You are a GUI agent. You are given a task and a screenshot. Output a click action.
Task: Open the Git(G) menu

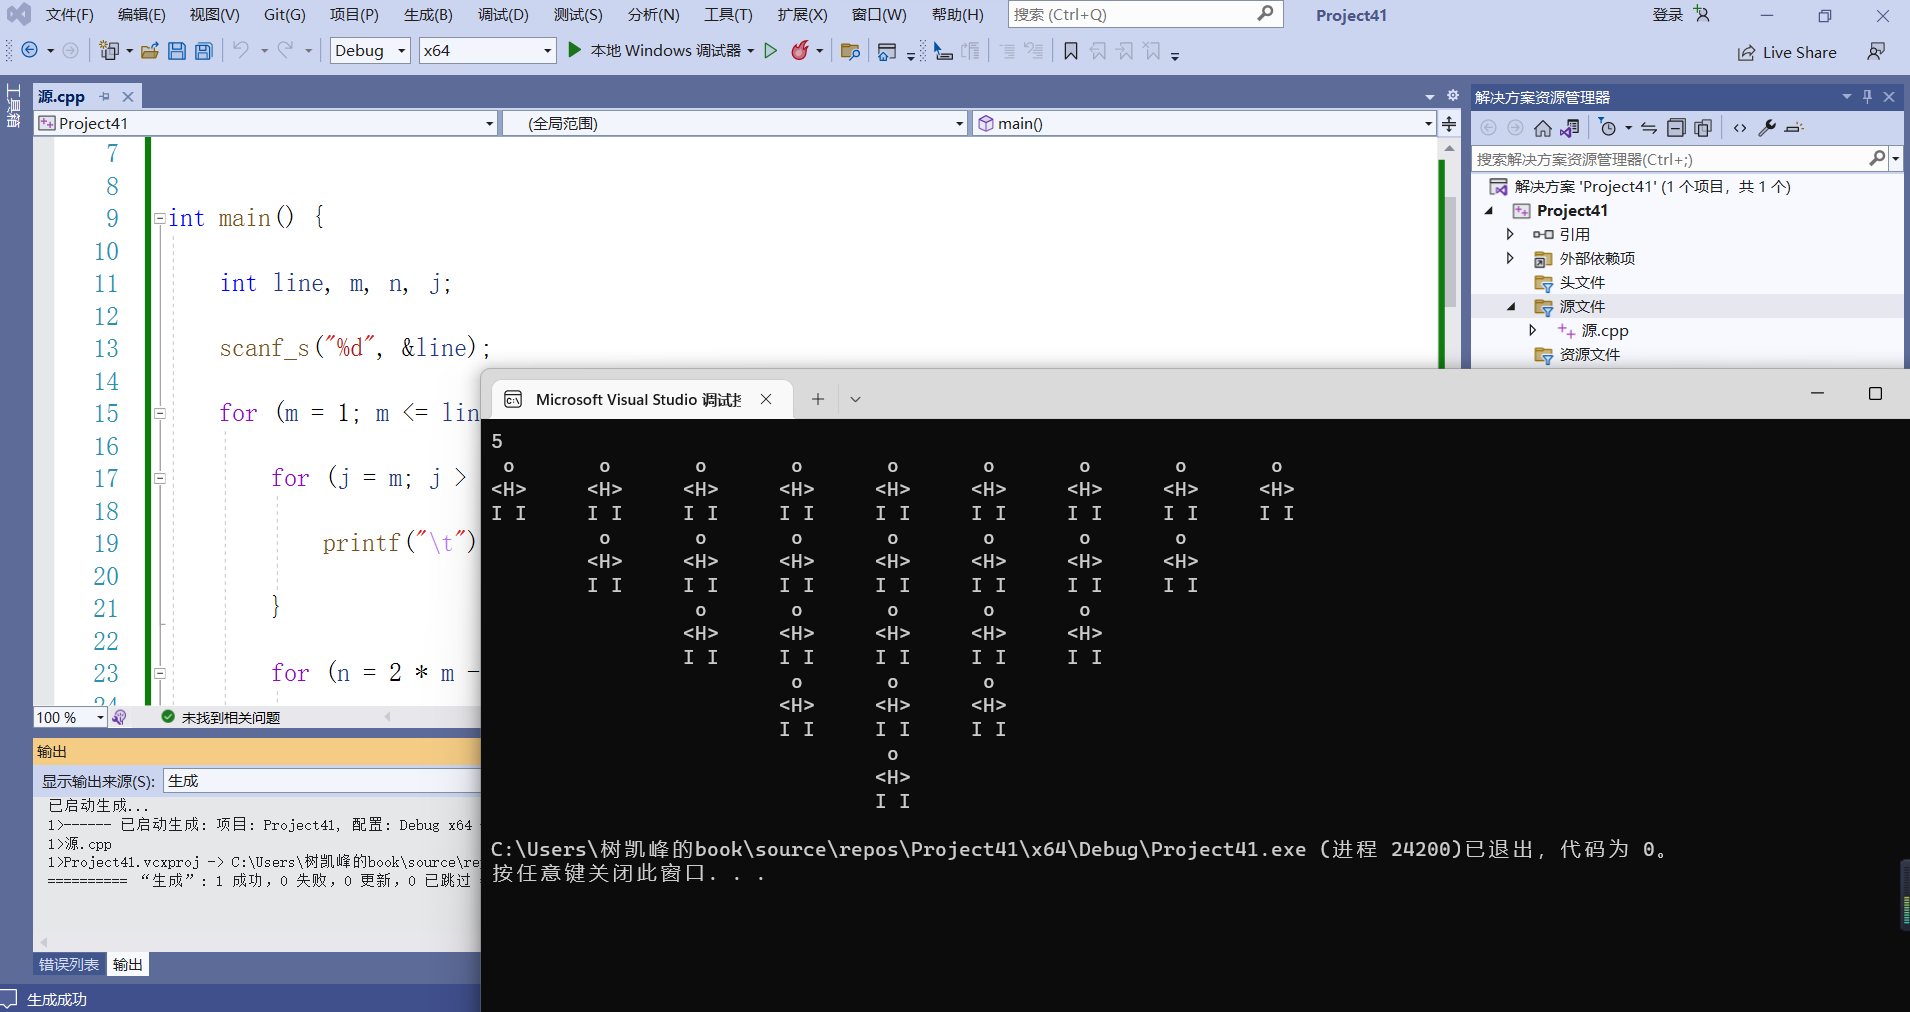tap(285, 15)
